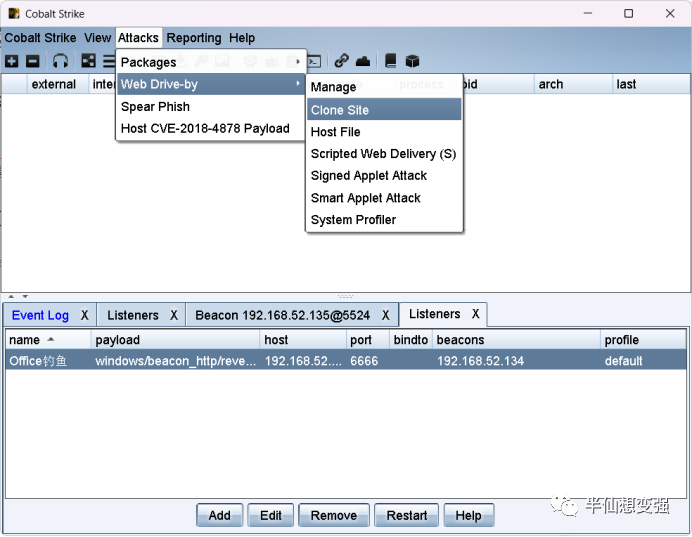
Task: Click the Session Table view icon
Action: [x=109, y=61]
